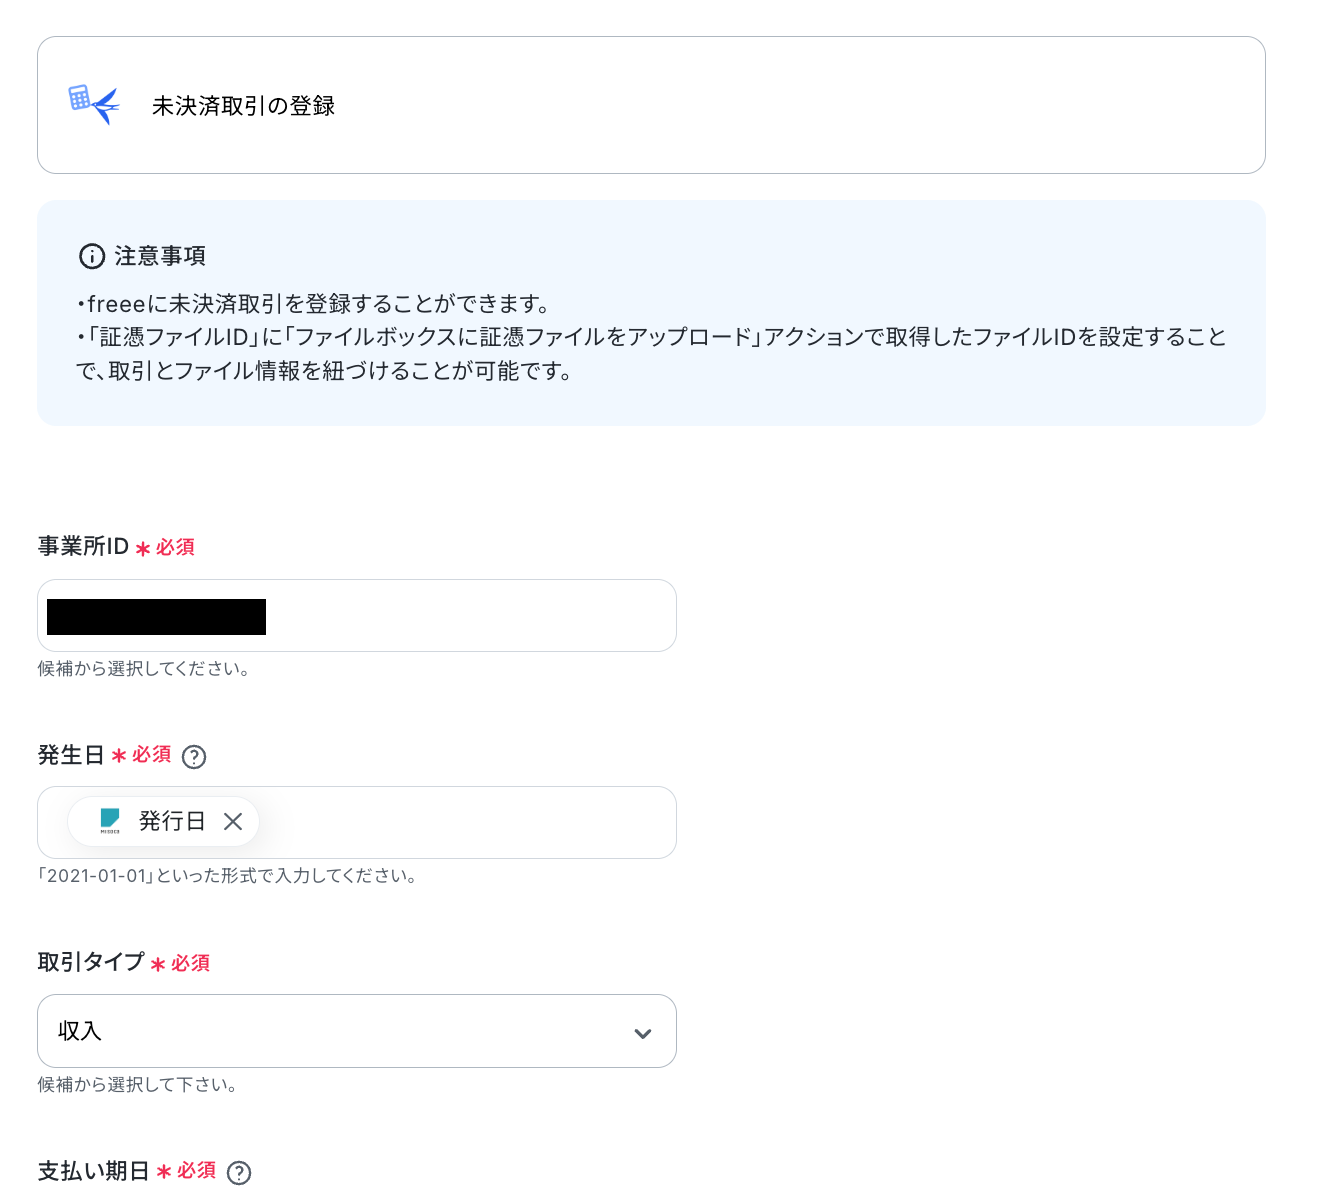
Task: Click the 事業所ID input field
Action: [x=357, y=616]
